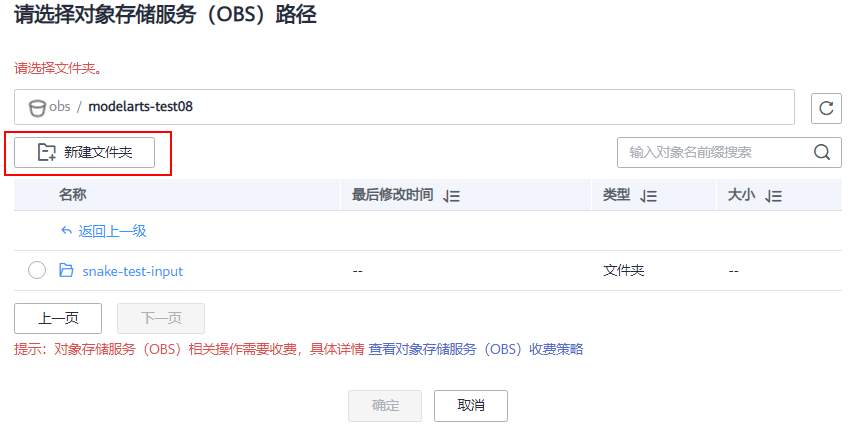The image size is (849, 432).
Task: Click the refresh icon beside path bar
Action: 825,108
